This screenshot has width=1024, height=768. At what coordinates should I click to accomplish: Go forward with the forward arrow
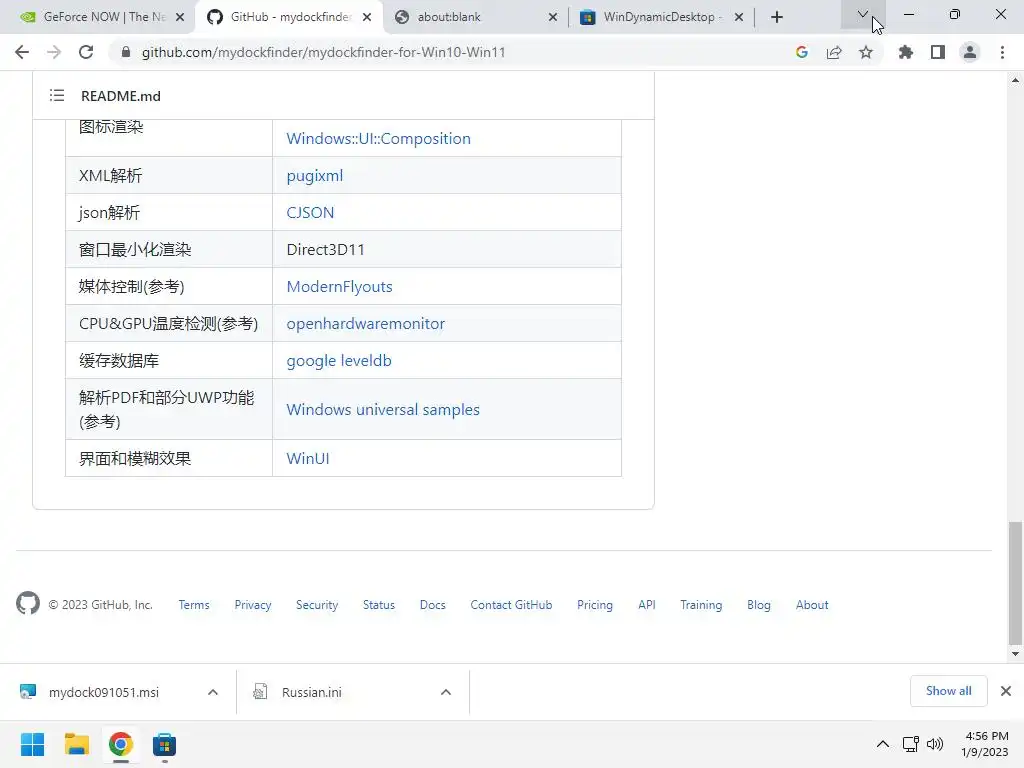[54, 52]
